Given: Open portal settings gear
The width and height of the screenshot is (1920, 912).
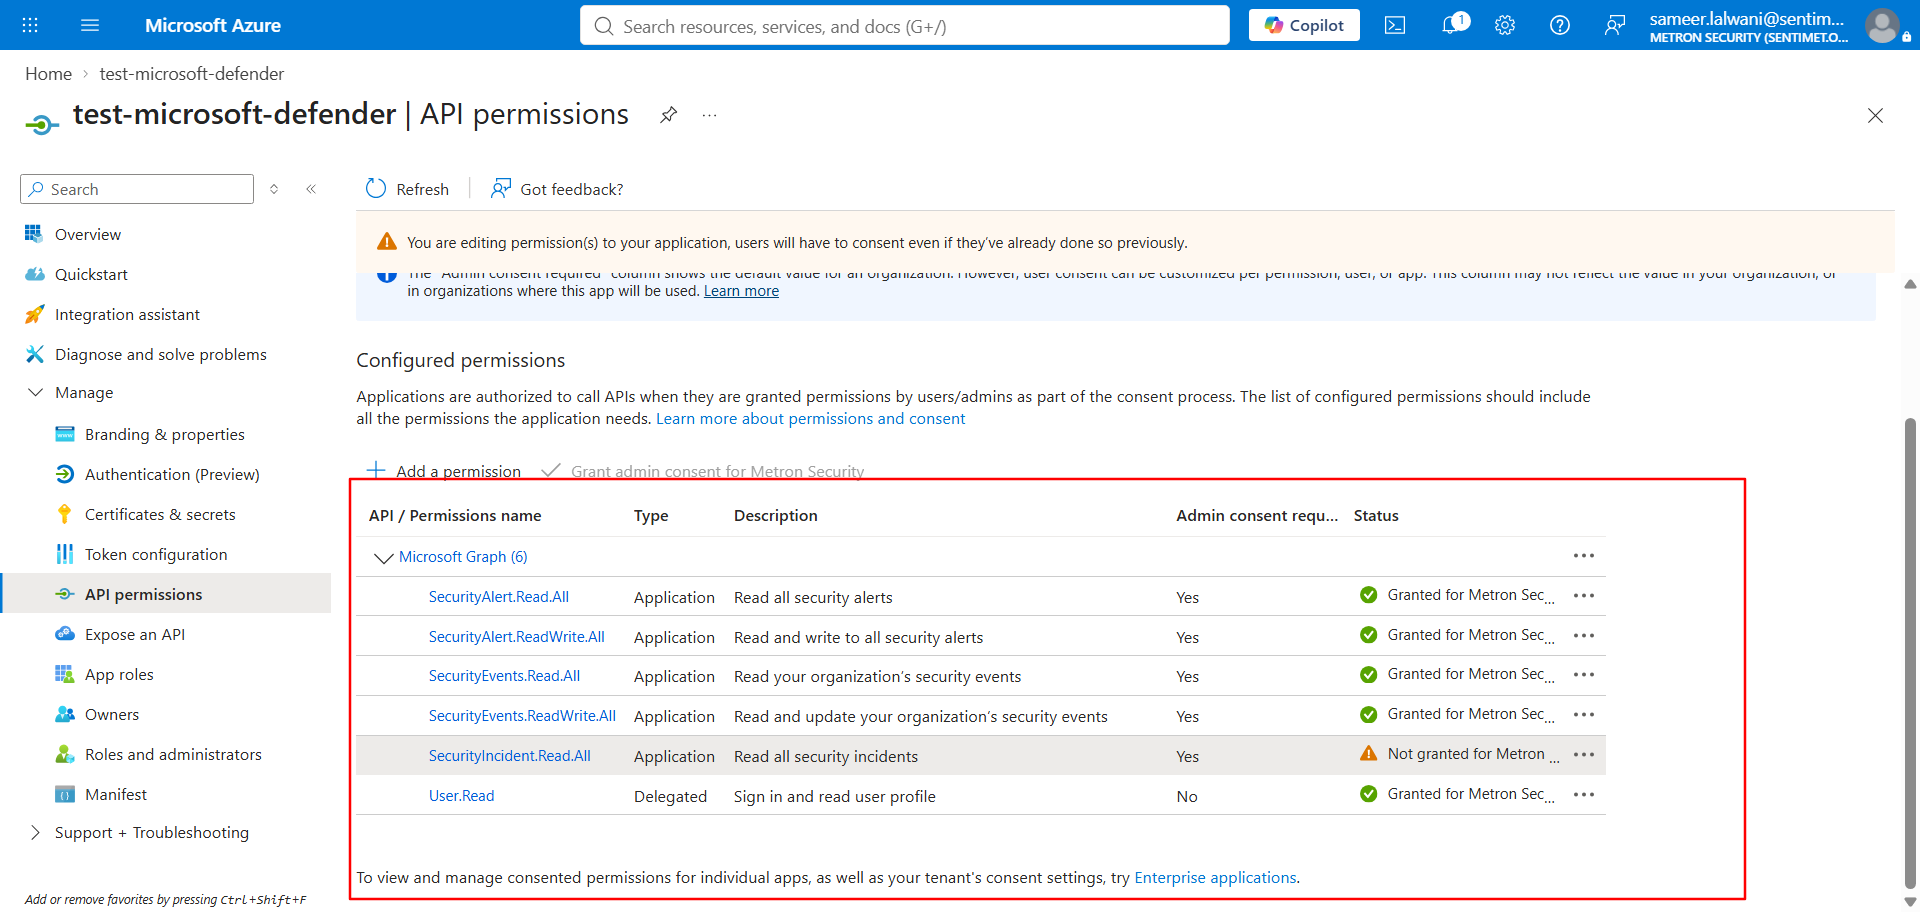Looking at the screenshot, I should coord(1505,25).
